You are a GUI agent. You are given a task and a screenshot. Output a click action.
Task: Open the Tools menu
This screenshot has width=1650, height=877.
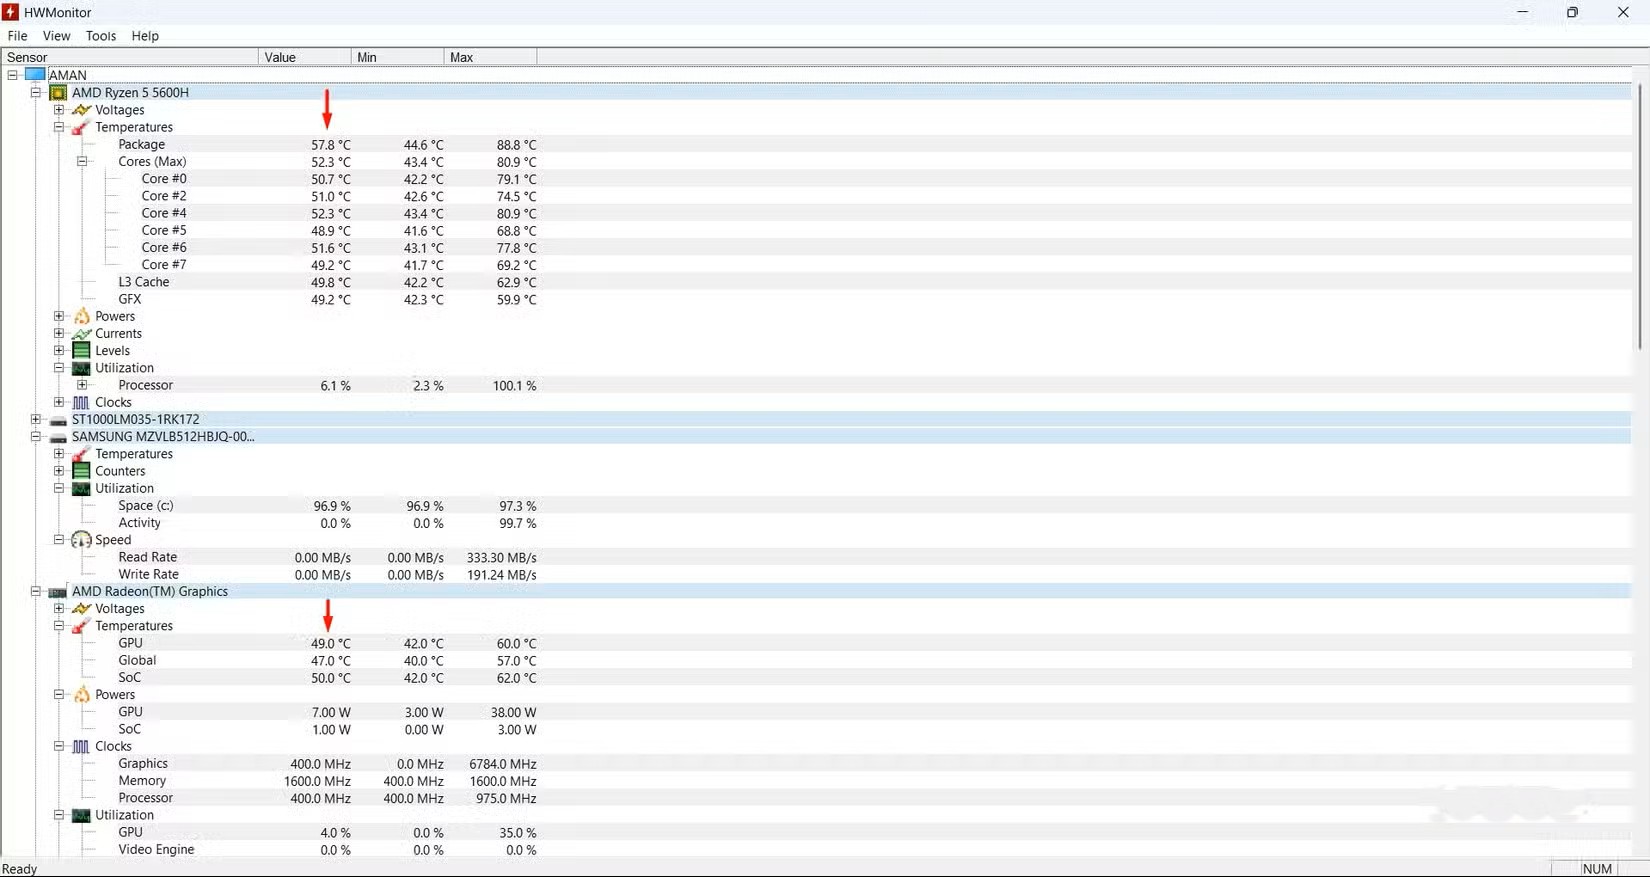[x=101, y=36]
